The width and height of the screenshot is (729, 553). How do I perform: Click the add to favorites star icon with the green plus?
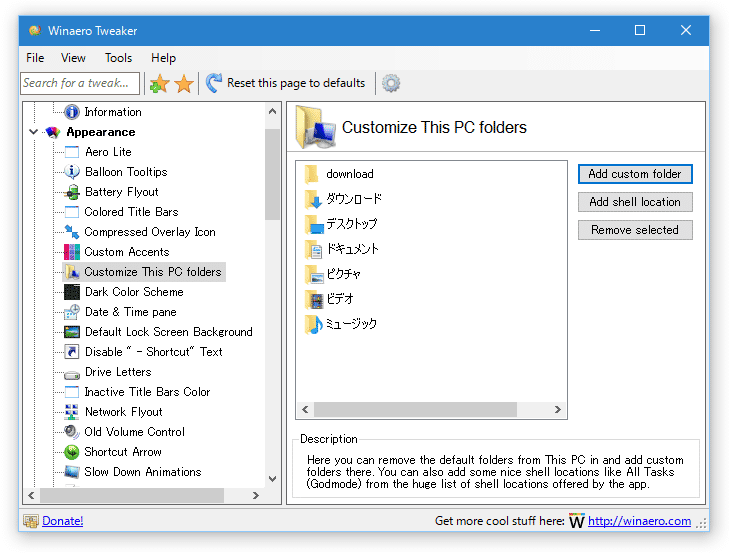pos(159,84)
